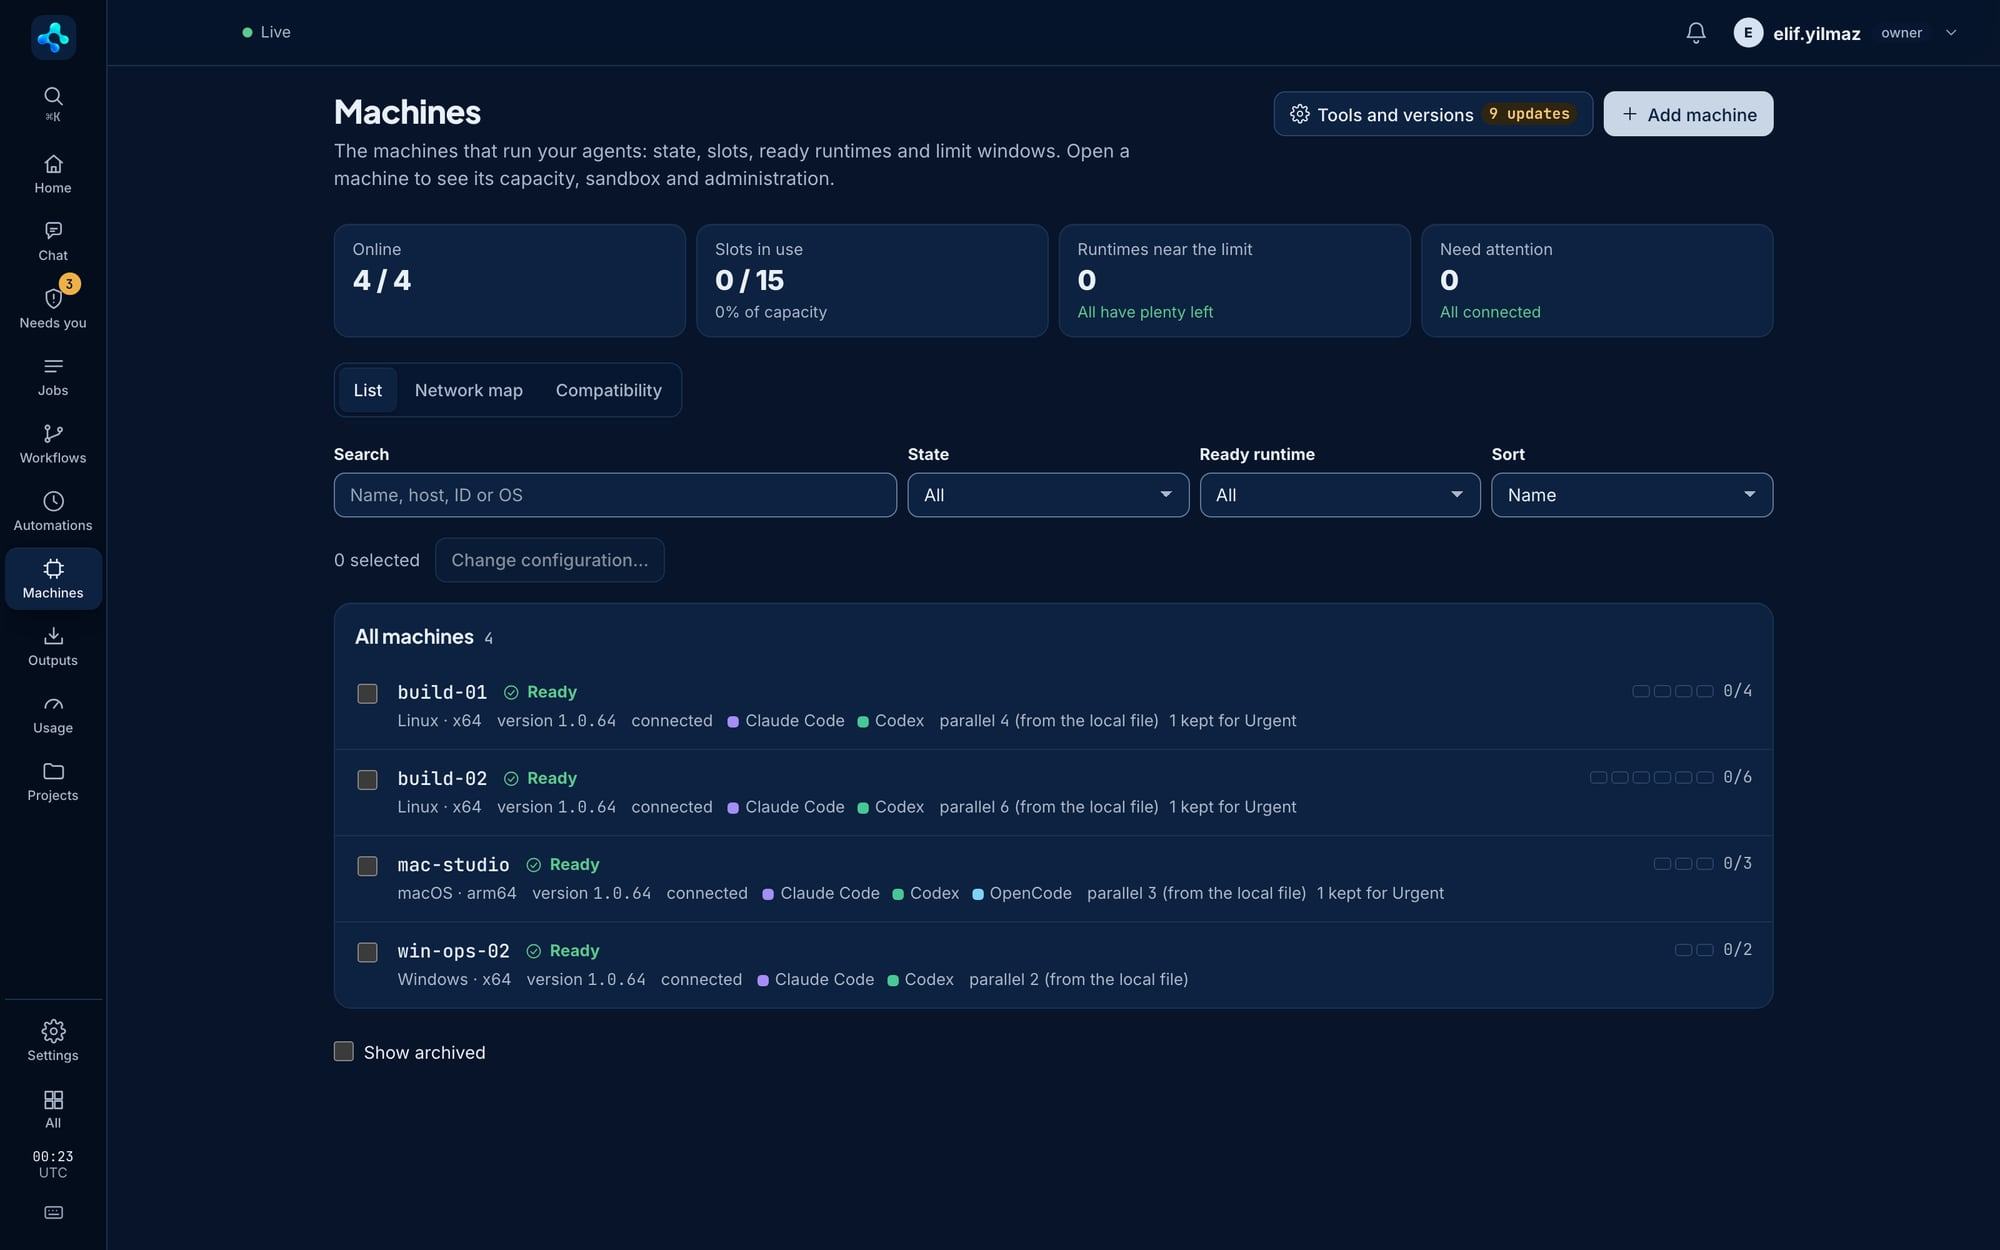Open the build-01 machine name
This screenshot has width=2000, height=1250.
442,692
